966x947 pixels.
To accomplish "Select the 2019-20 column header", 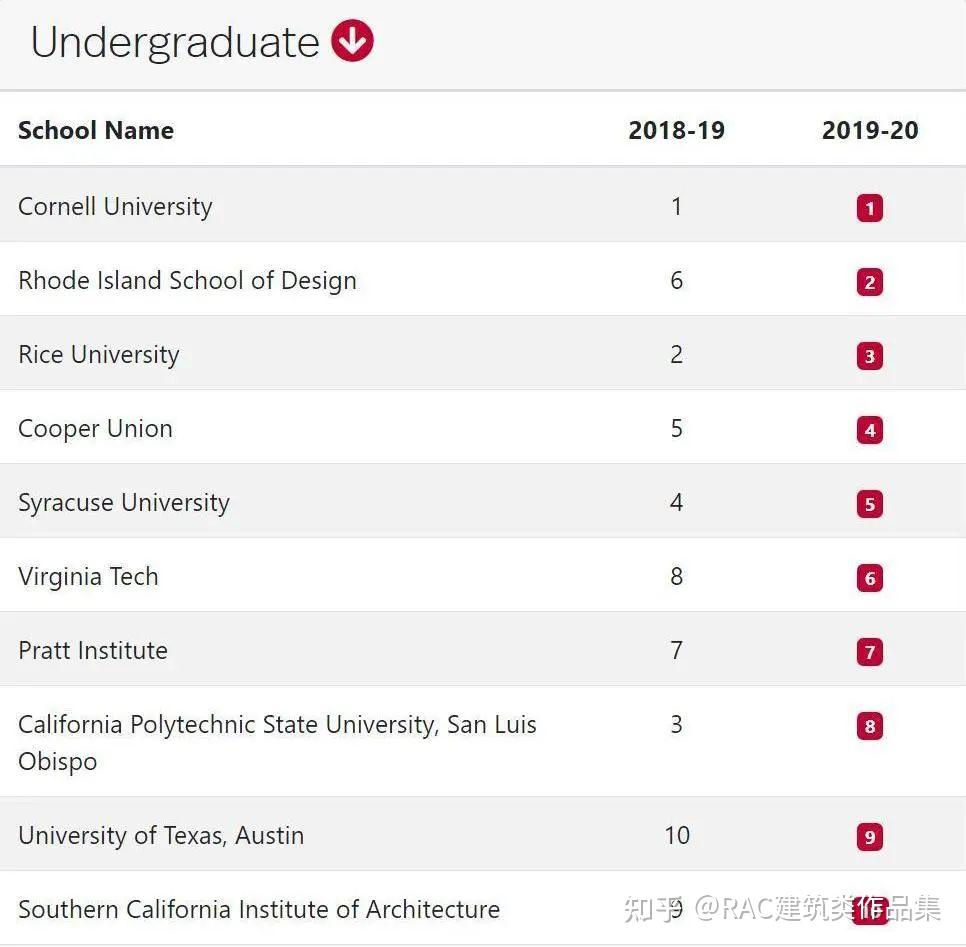I will [x=869, y=130].
